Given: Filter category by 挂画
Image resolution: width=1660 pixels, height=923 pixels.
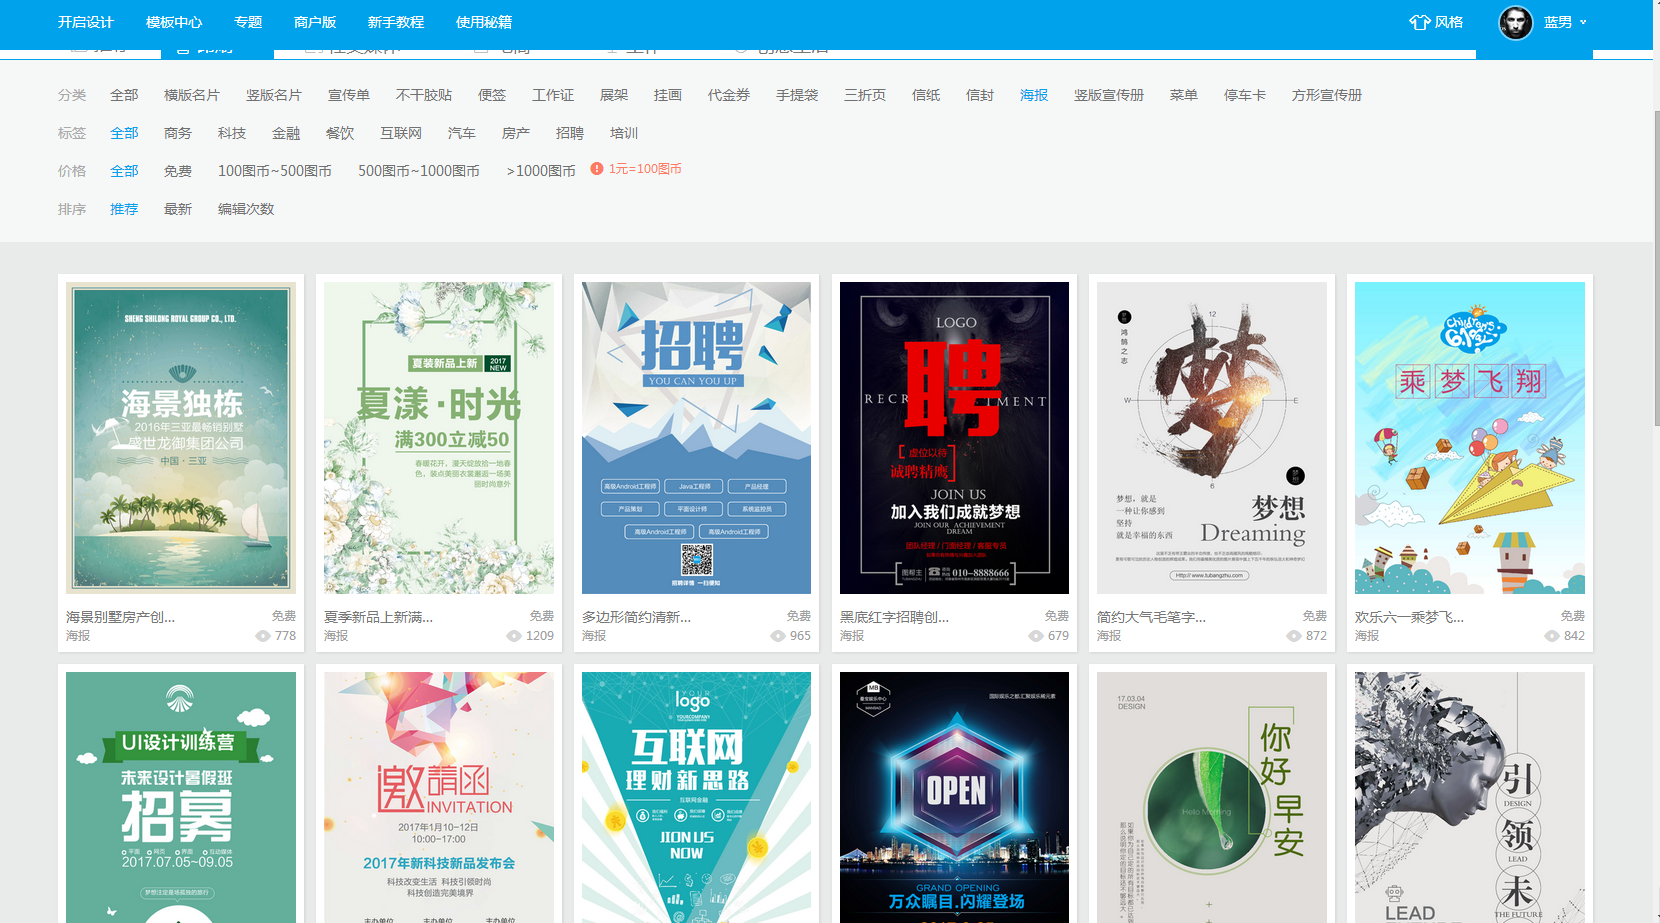Looking at the screenshot, I should click(668, 95).
